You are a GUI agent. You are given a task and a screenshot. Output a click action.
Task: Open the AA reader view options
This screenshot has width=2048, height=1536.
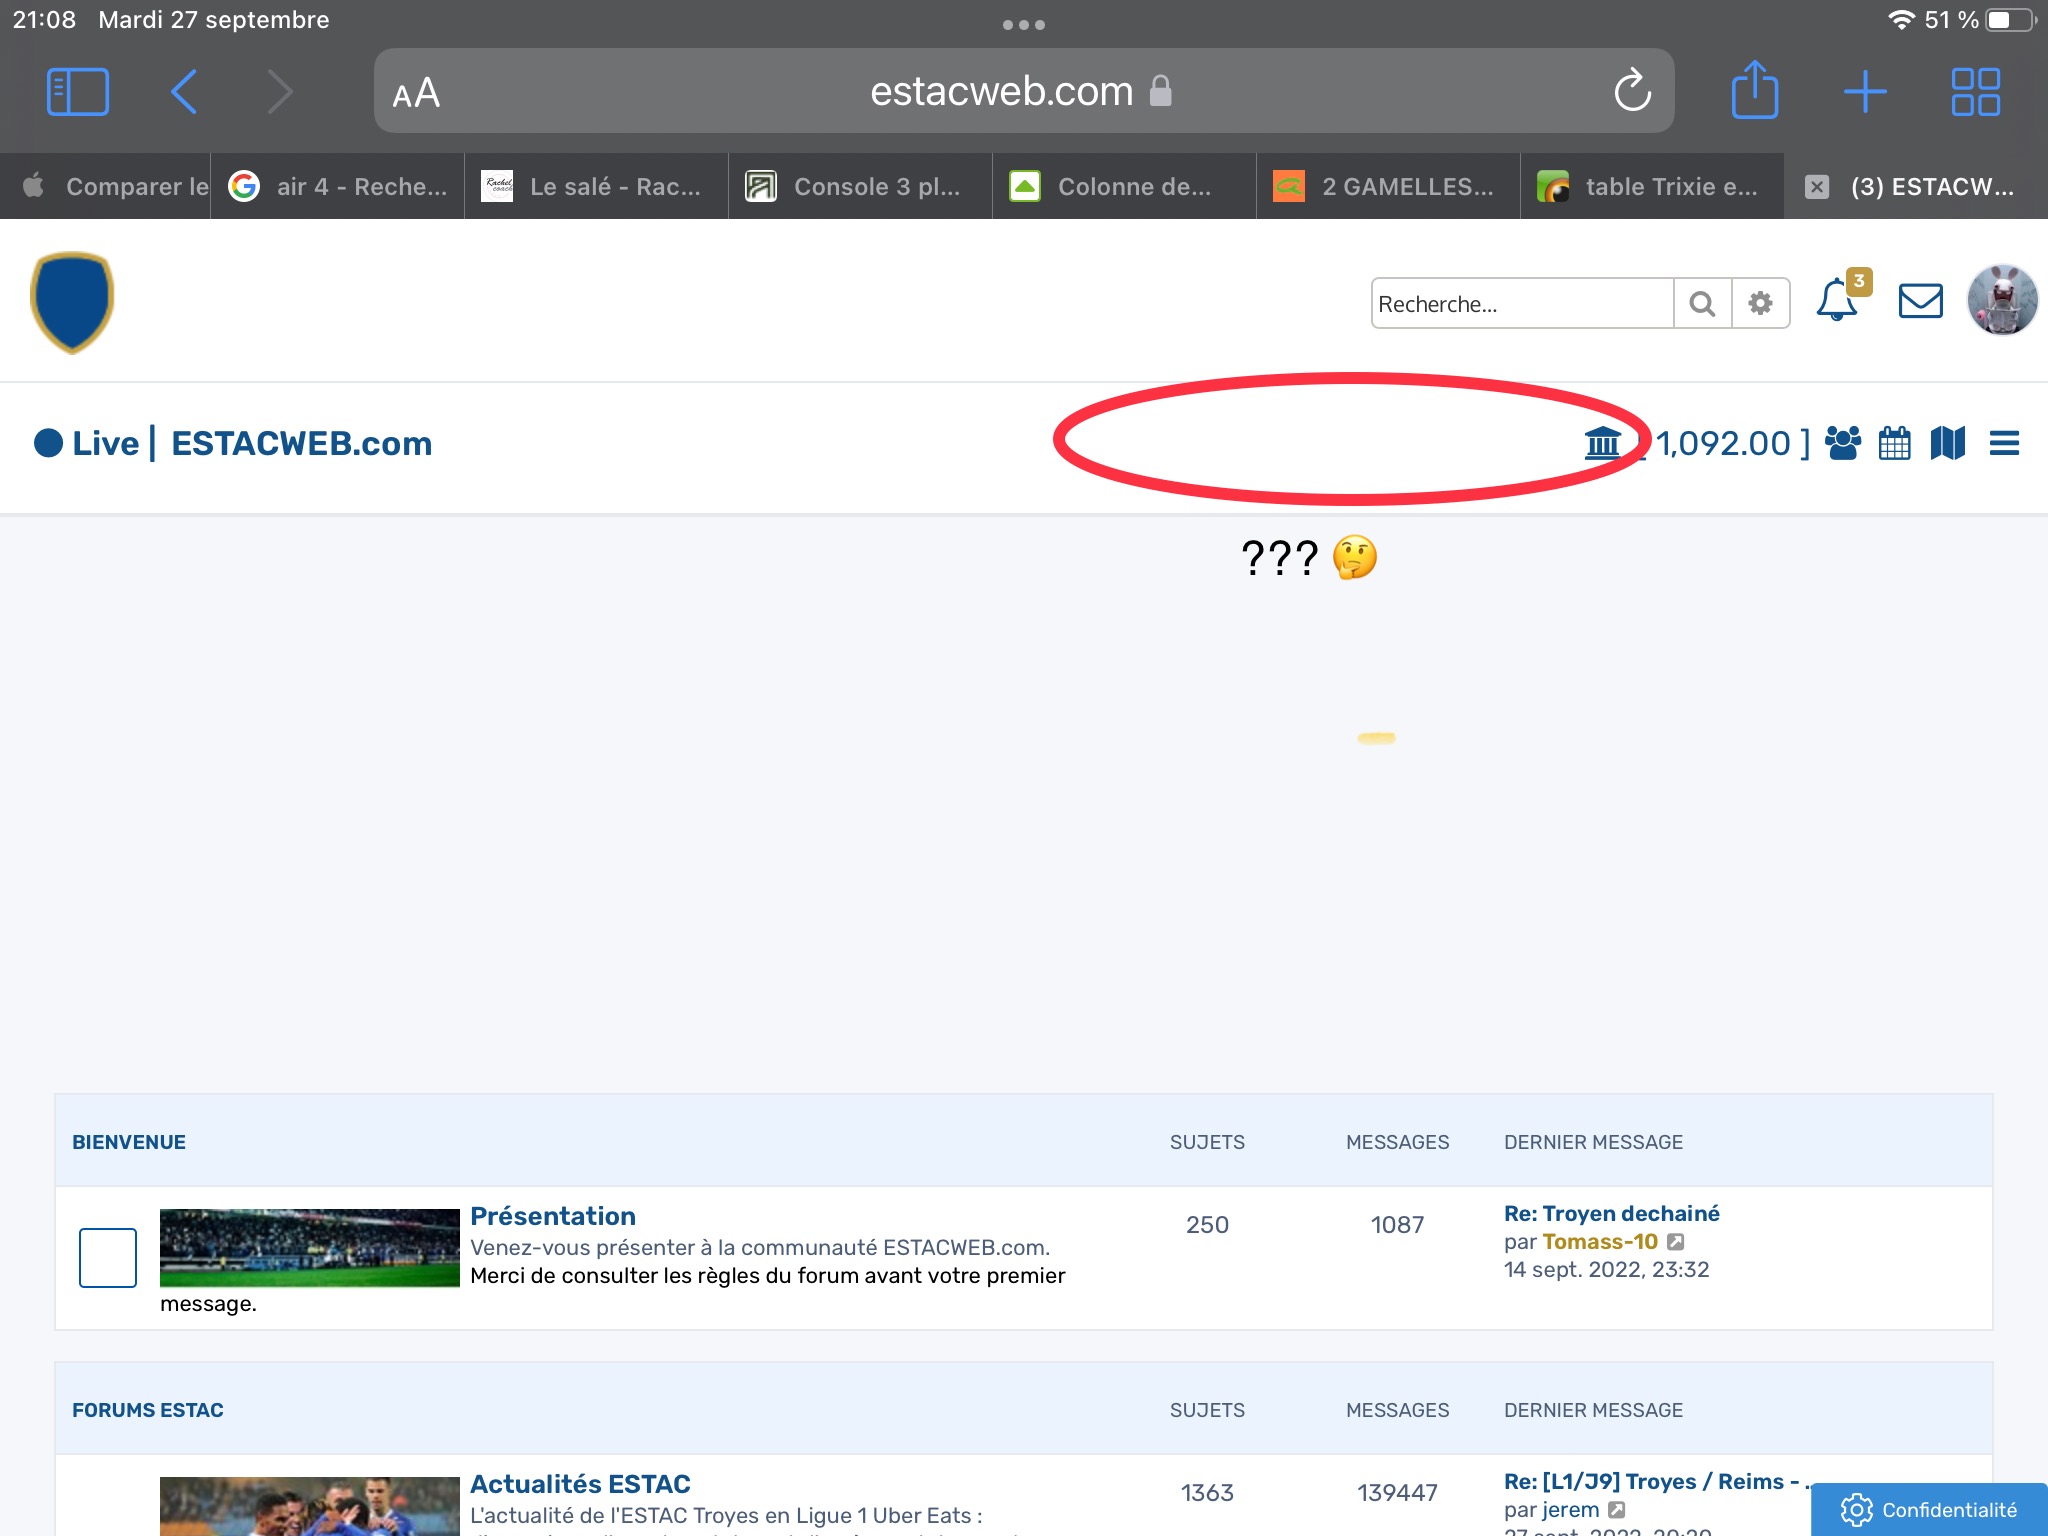click(x=416, y=93)
